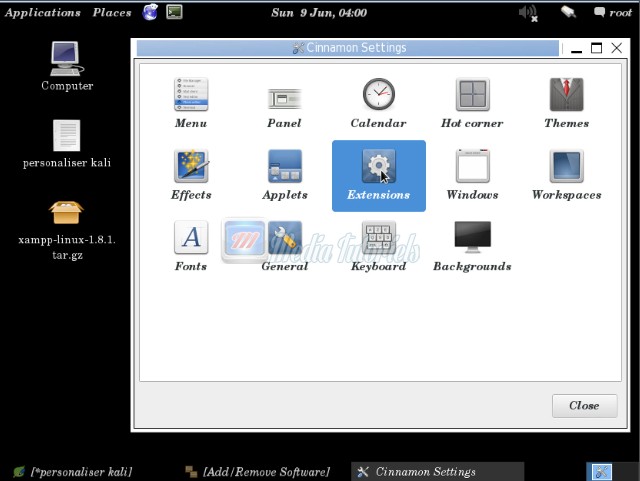Screen dimensions: 640x481
Task: Open the Backgrounds monitor icon
Action: [473, 237]
